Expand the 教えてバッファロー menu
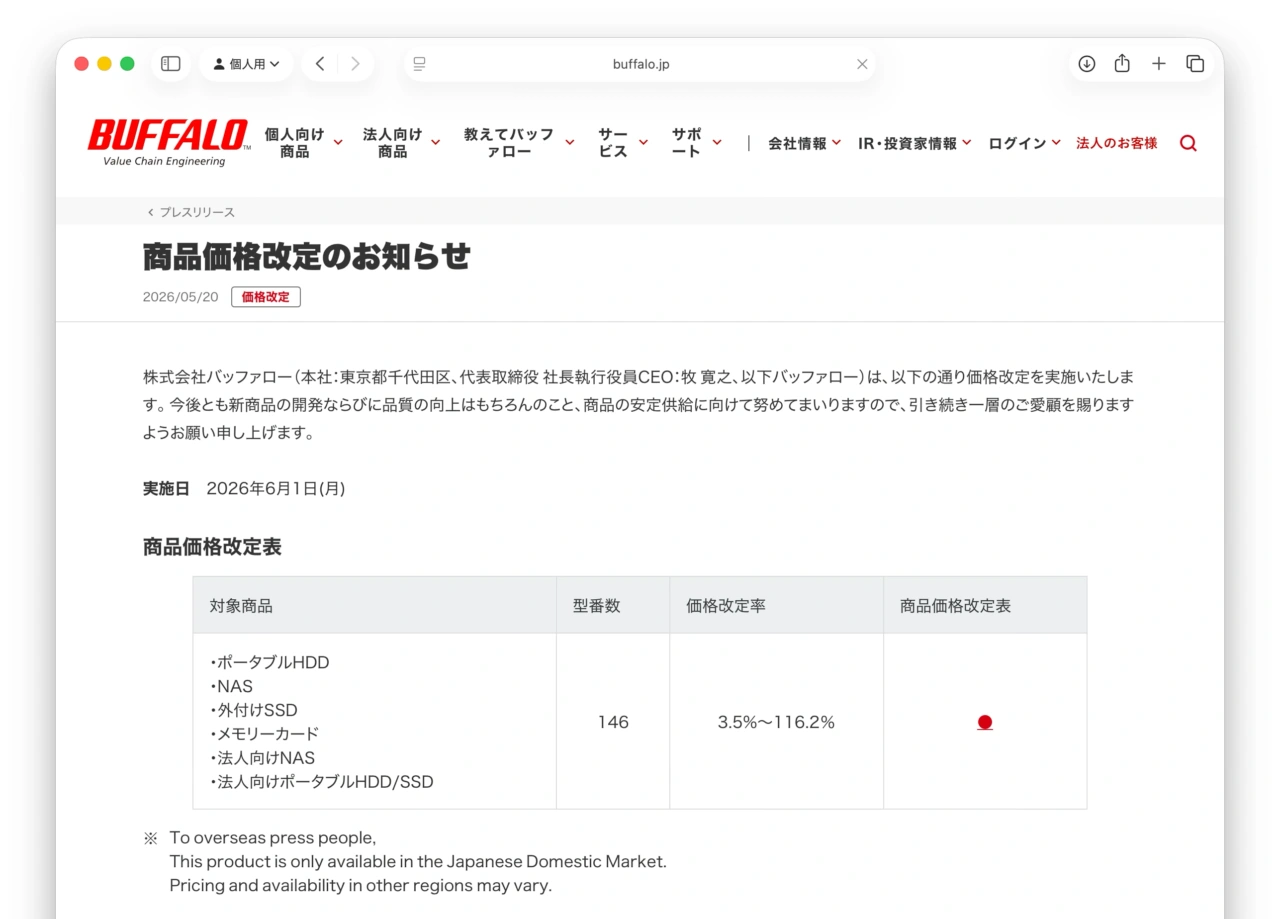Screen dimensions: 1280x919 click(x=519, y=143)
